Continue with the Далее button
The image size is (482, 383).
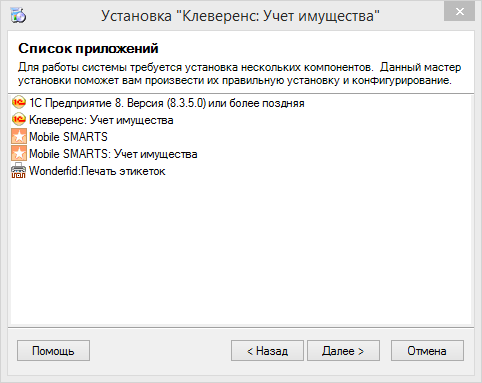point(343,351)
